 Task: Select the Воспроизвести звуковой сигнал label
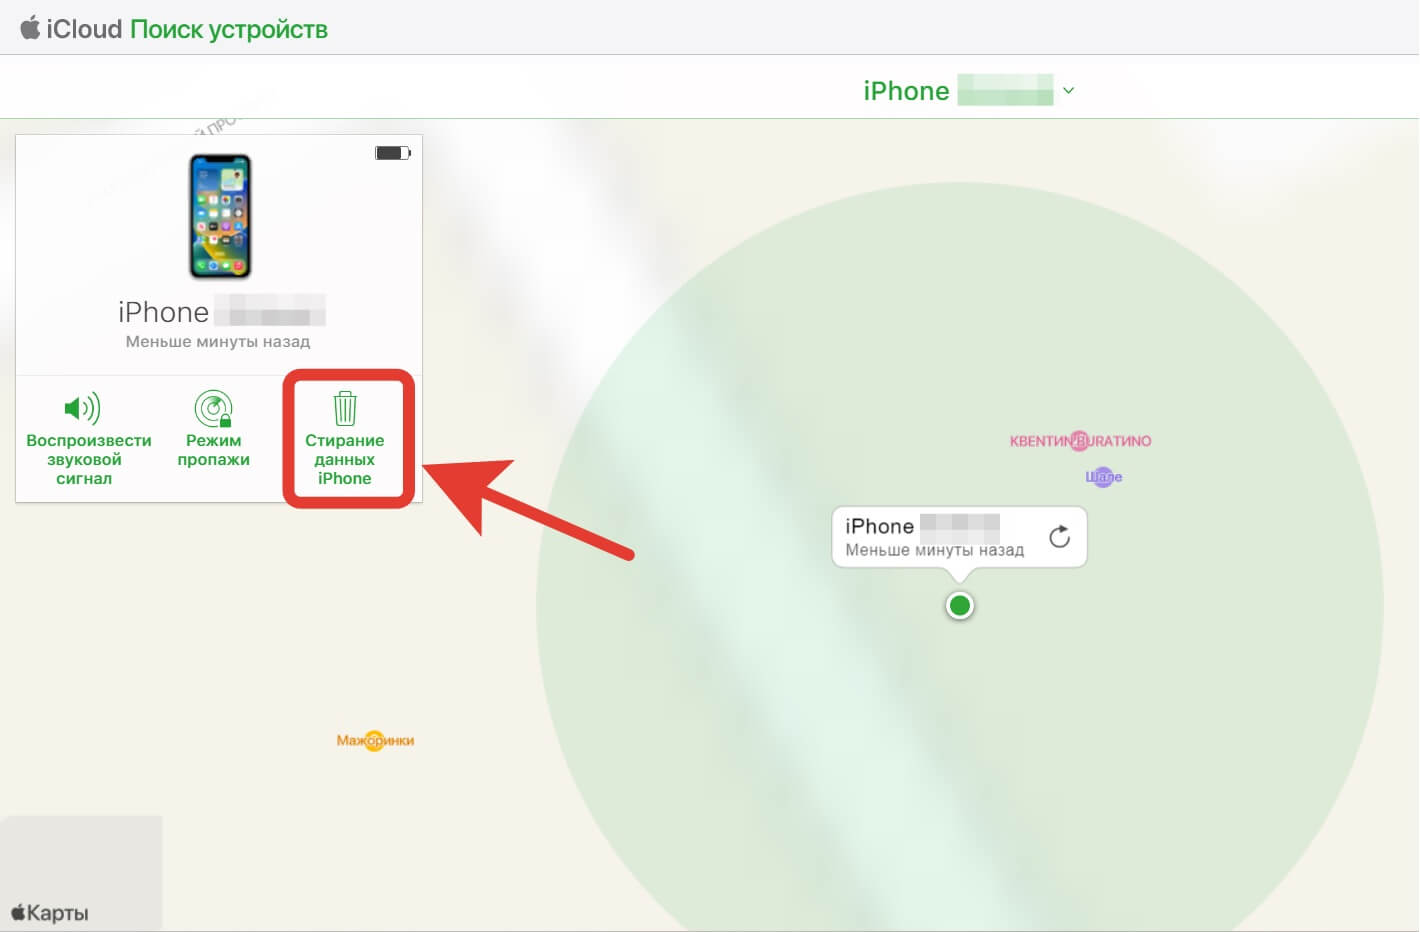tap(88, 459)
